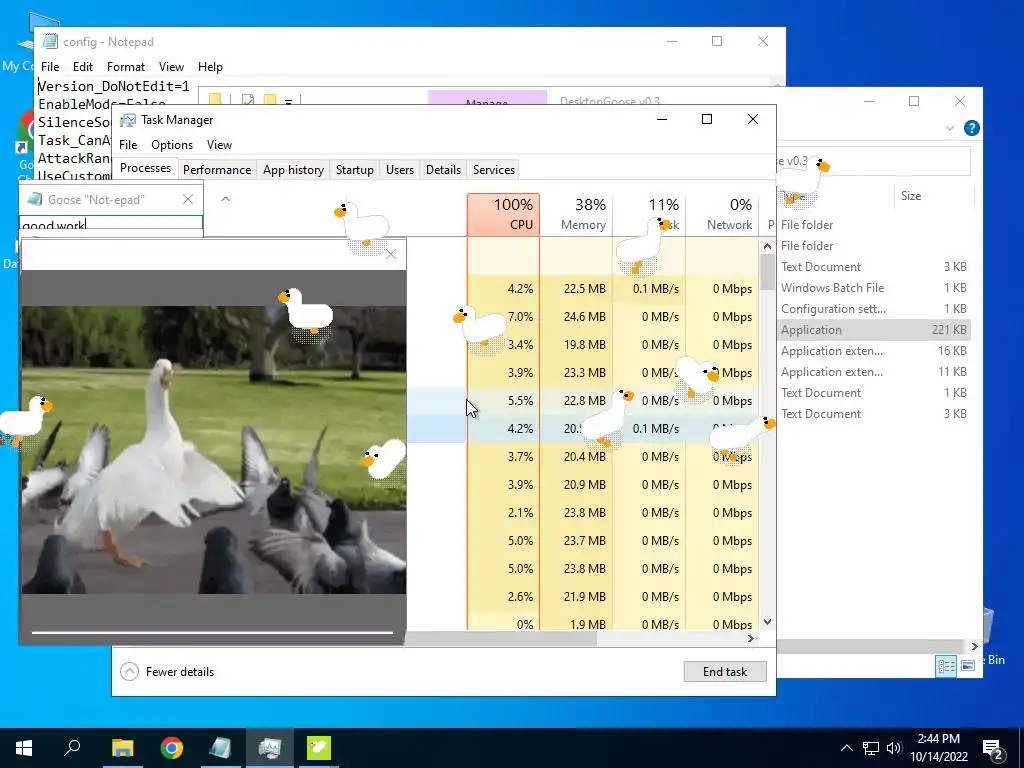The image size is (1024, 768).
Task: Open the App history tab
Action: click(293, 170)
